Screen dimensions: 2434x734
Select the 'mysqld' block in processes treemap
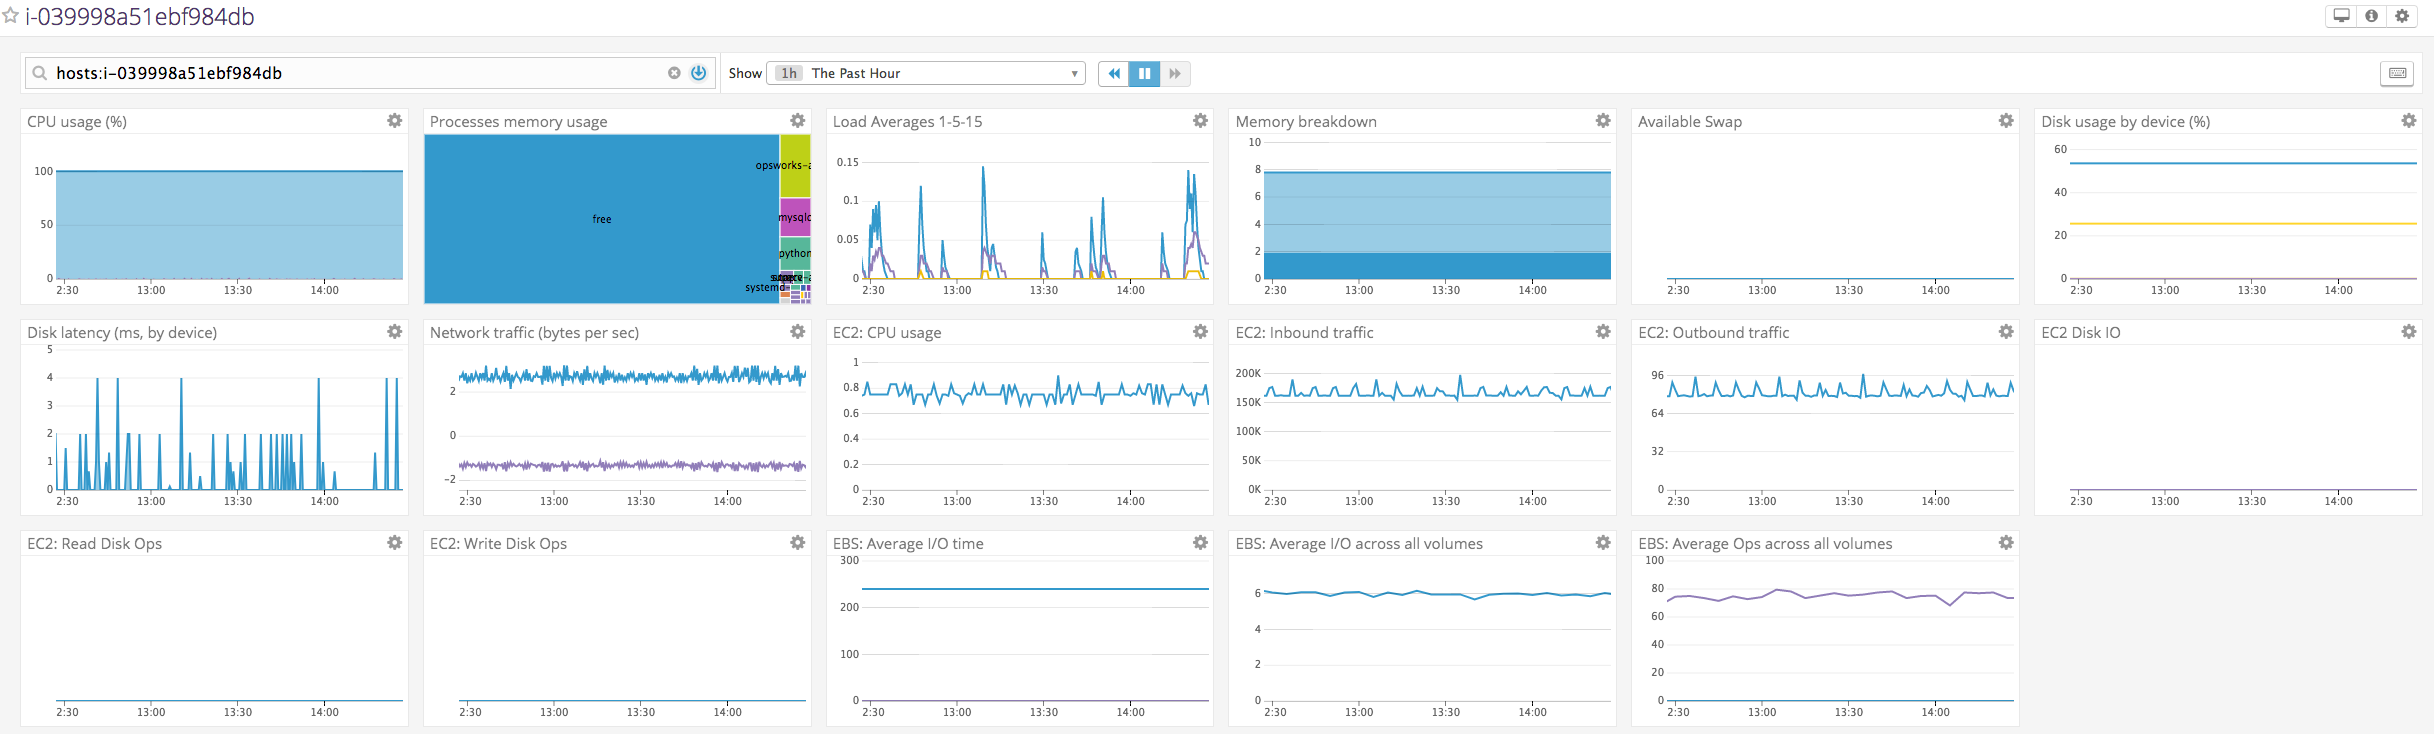[x=795, y=217]
